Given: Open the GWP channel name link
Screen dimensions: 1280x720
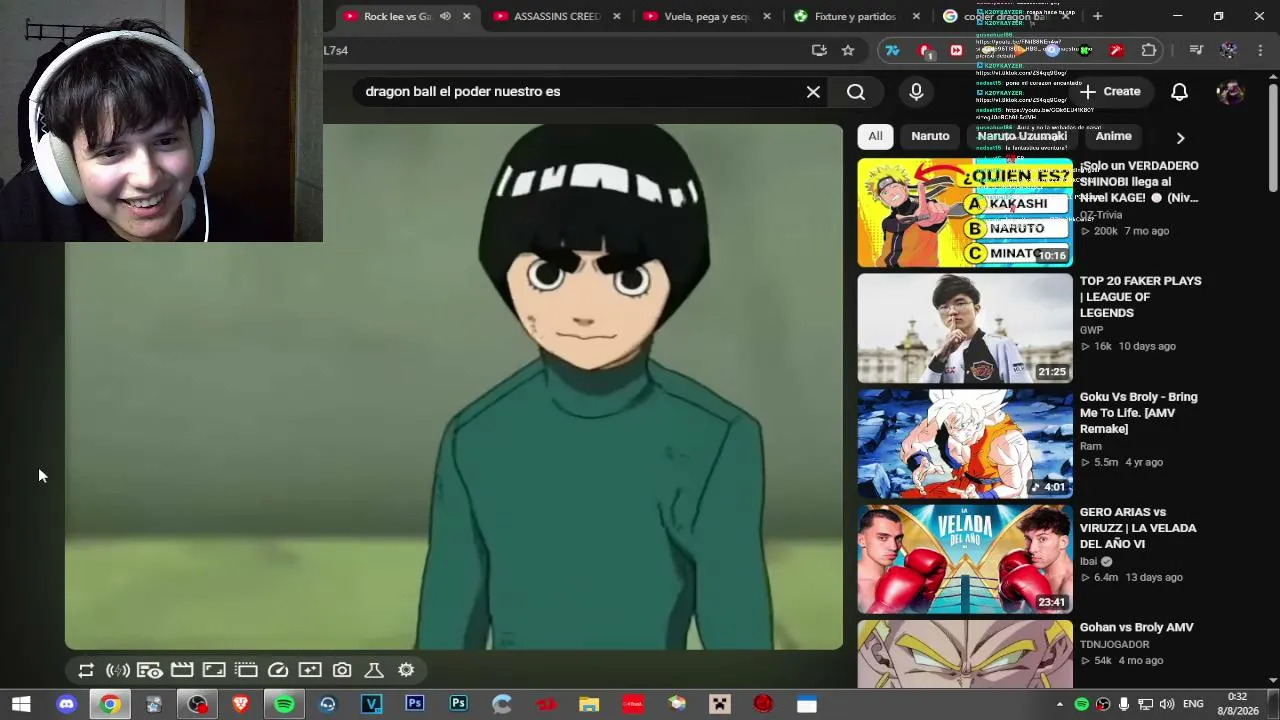Looking at the screenshot, I should coord(1091,330).
